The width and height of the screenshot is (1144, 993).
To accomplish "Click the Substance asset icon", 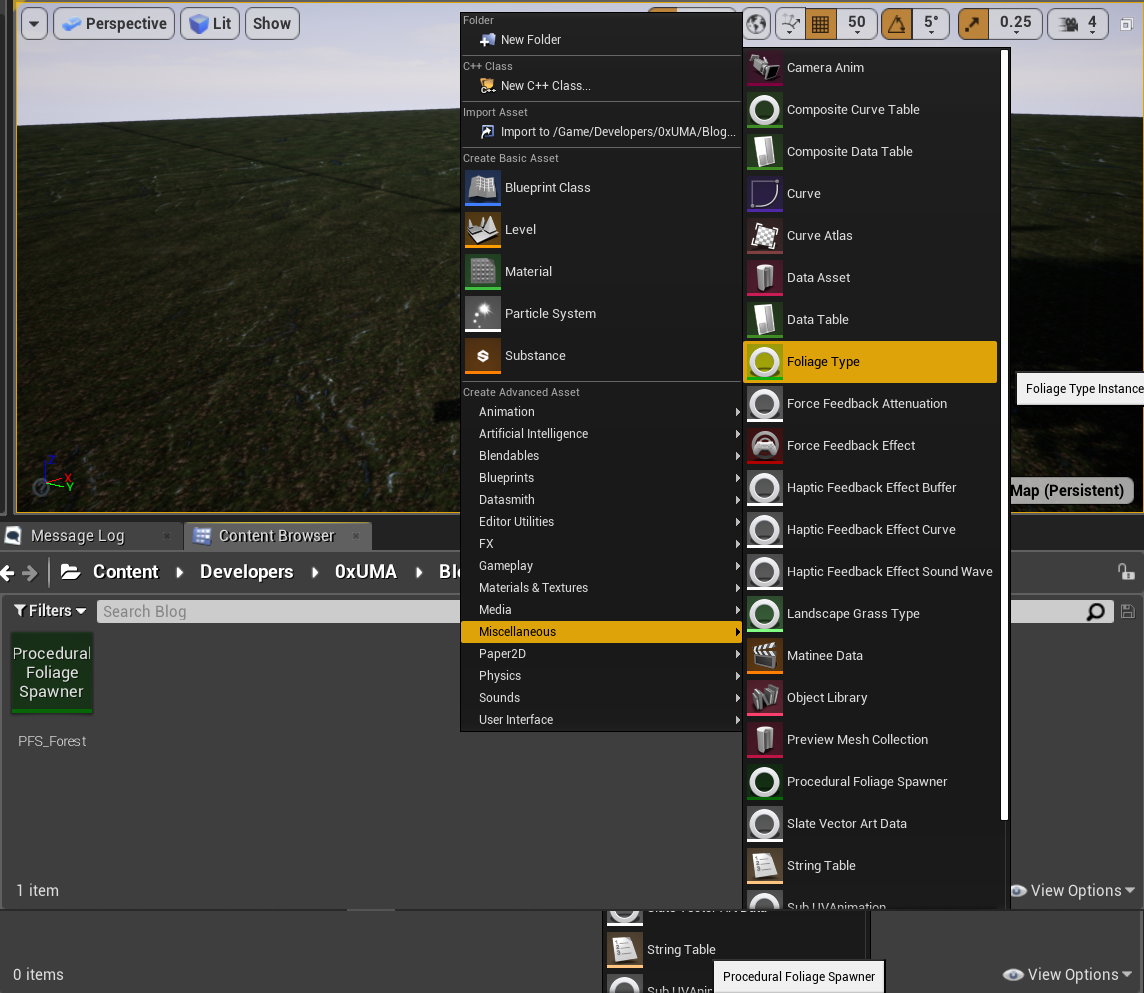I will 483,356.
